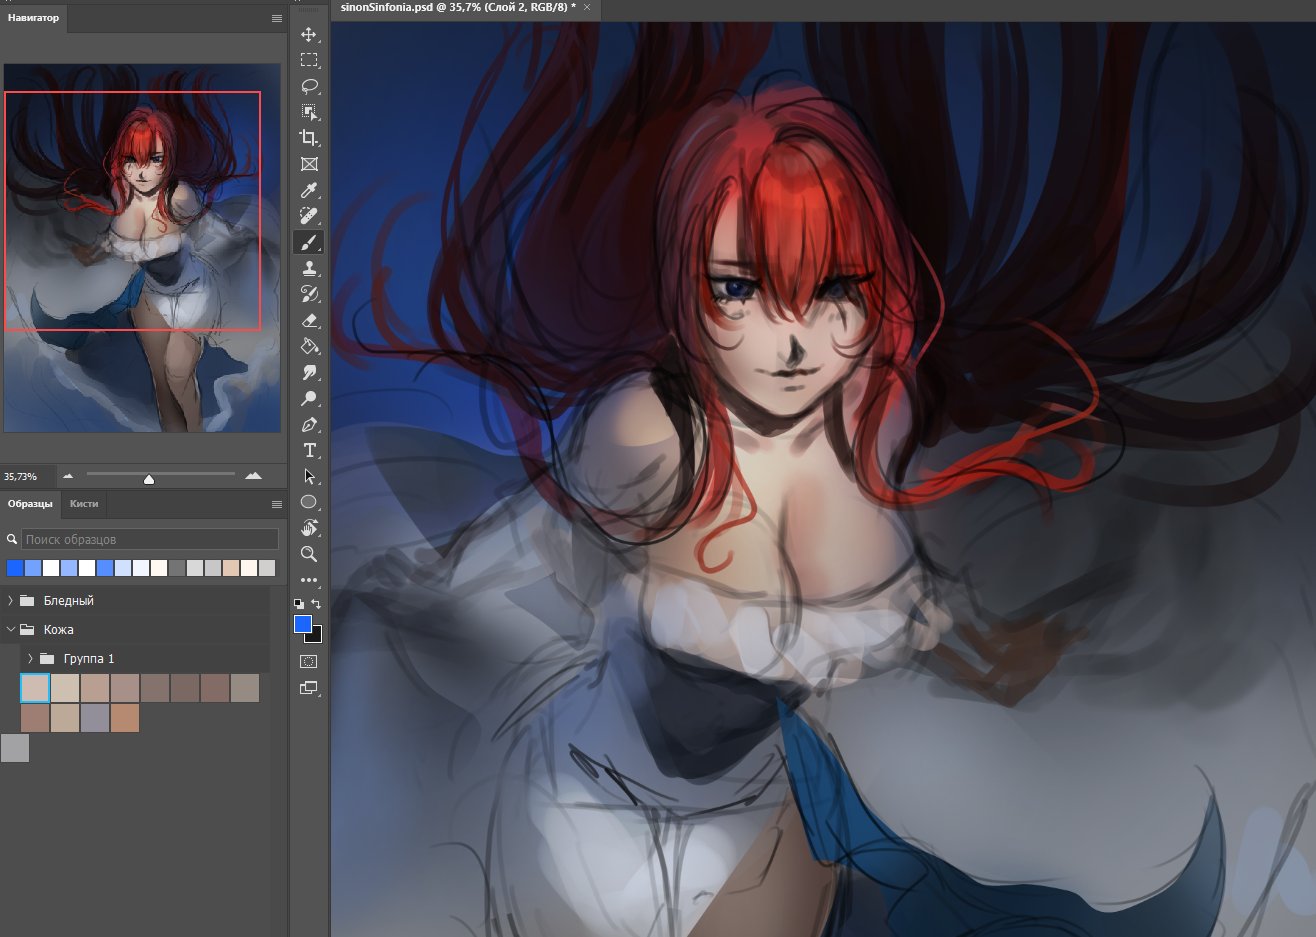Click the Поиск образцов search field
This screenshot has width=1316, height=937.
tap(150, 539)
